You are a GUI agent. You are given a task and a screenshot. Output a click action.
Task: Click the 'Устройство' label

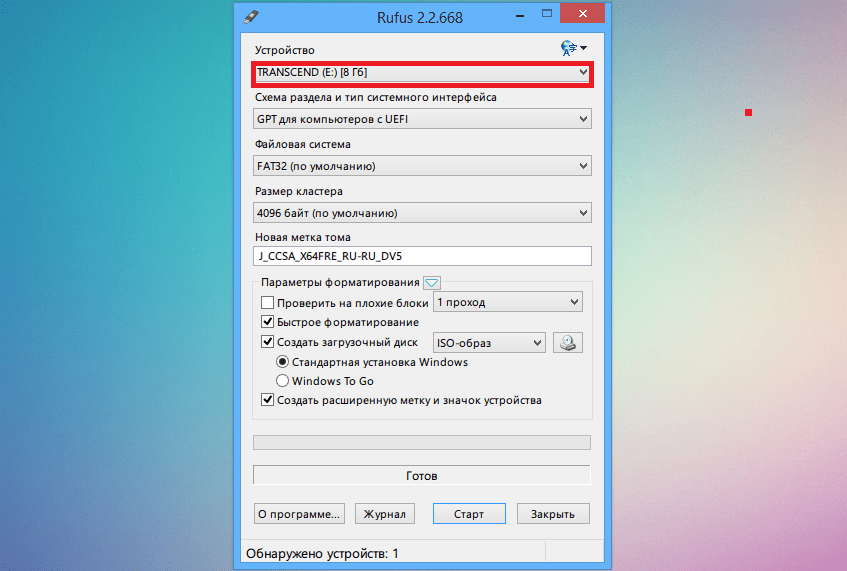tap(285, 50)
